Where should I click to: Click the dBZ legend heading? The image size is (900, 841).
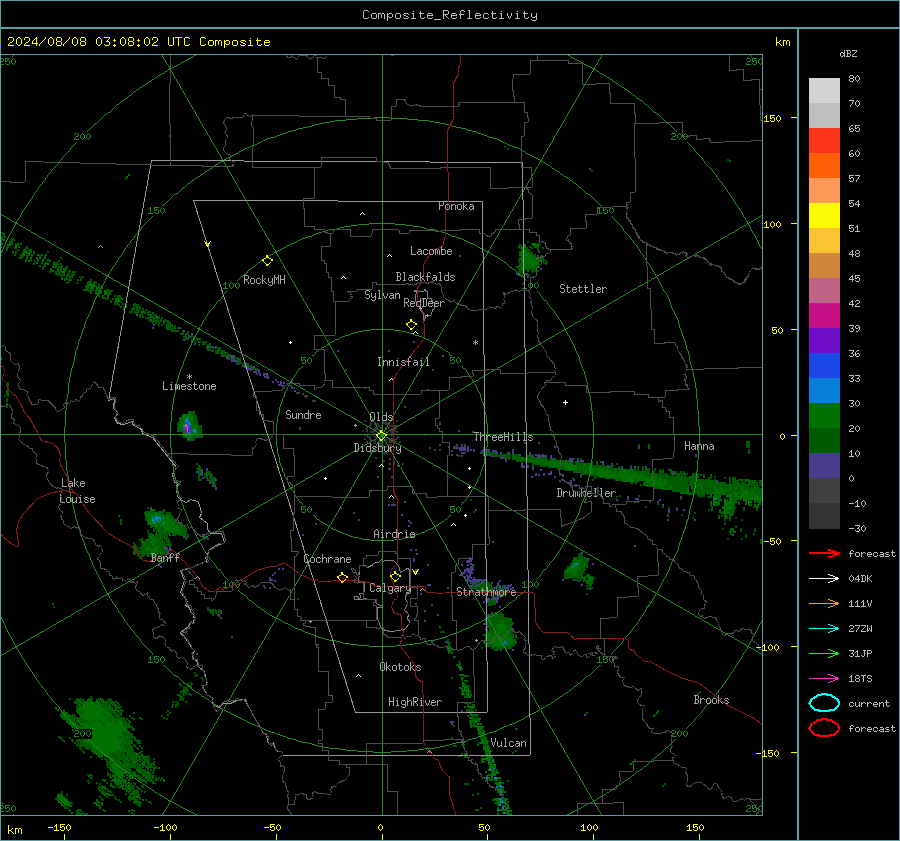tap(848, 54)
